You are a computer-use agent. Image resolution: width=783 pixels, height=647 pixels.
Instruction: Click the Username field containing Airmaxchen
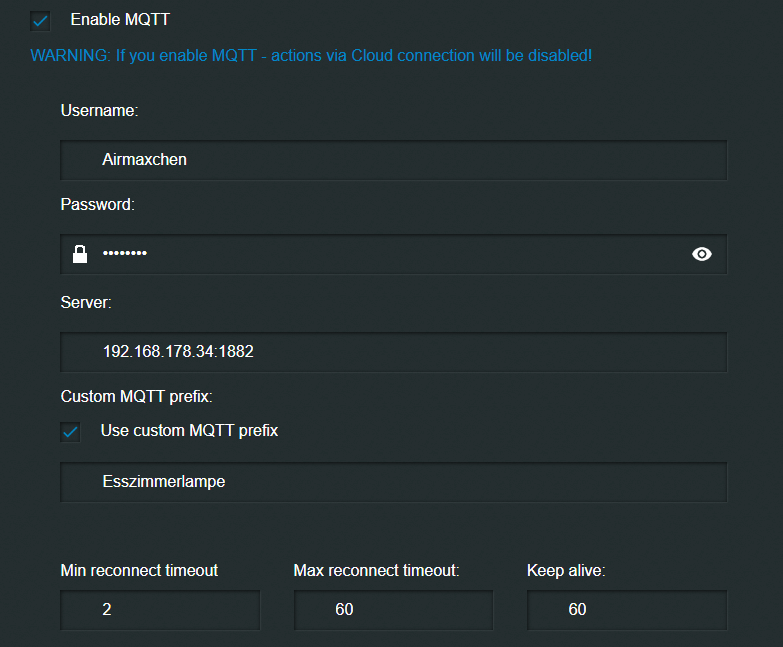tap(393, 160)
